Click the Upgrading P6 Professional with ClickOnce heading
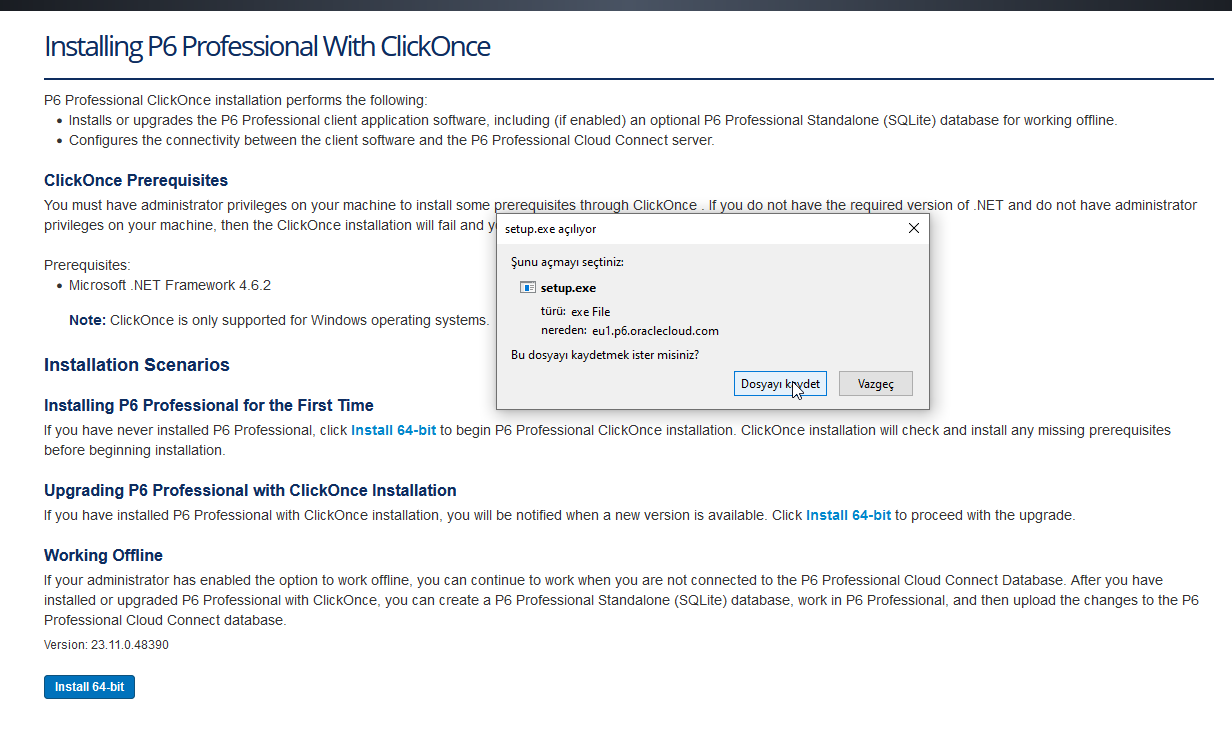Viewport: 1232px width, 751px height. (250, 490)
